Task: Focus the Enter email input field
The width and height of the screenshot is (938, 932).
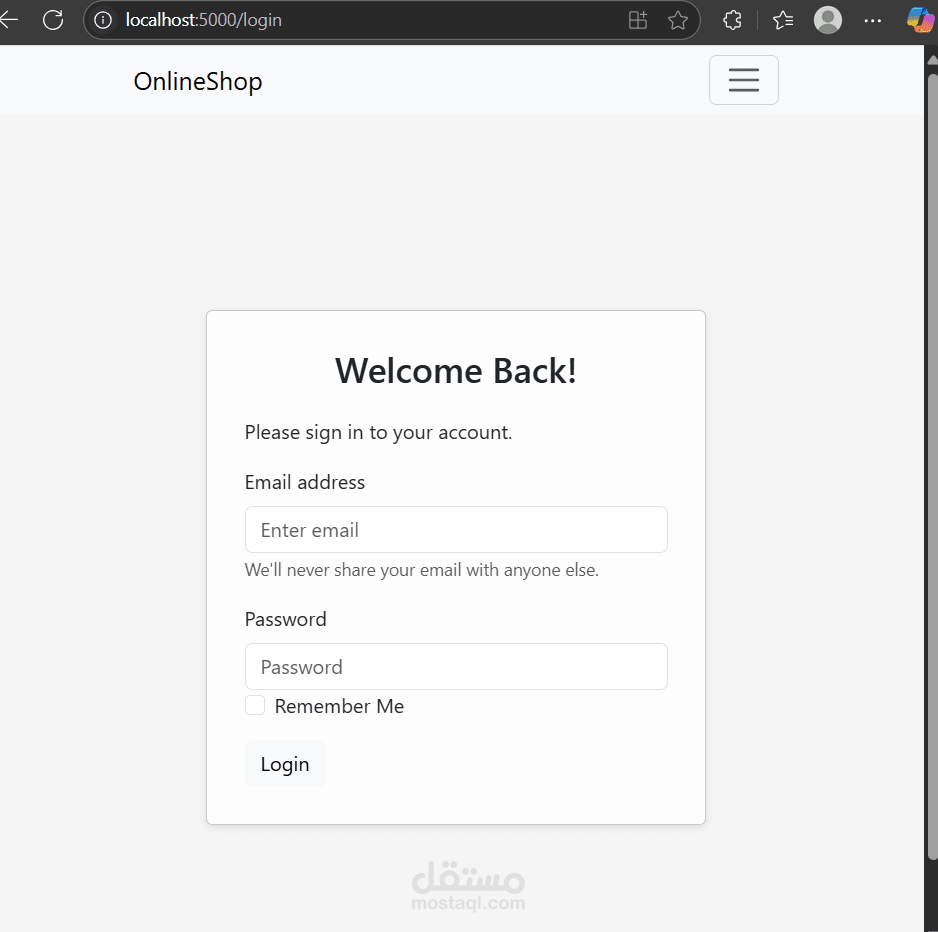Action: click(x=456, y=529)
